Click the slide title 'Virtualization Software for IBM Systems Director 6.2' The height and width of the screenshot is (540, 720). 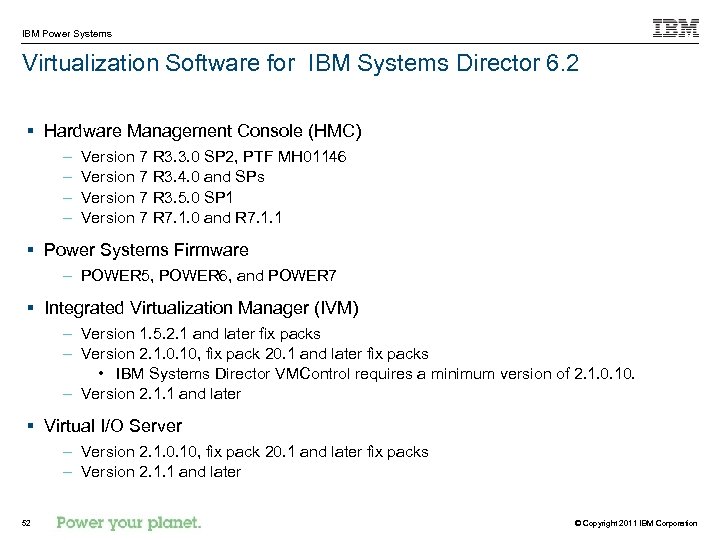[300, 63]
